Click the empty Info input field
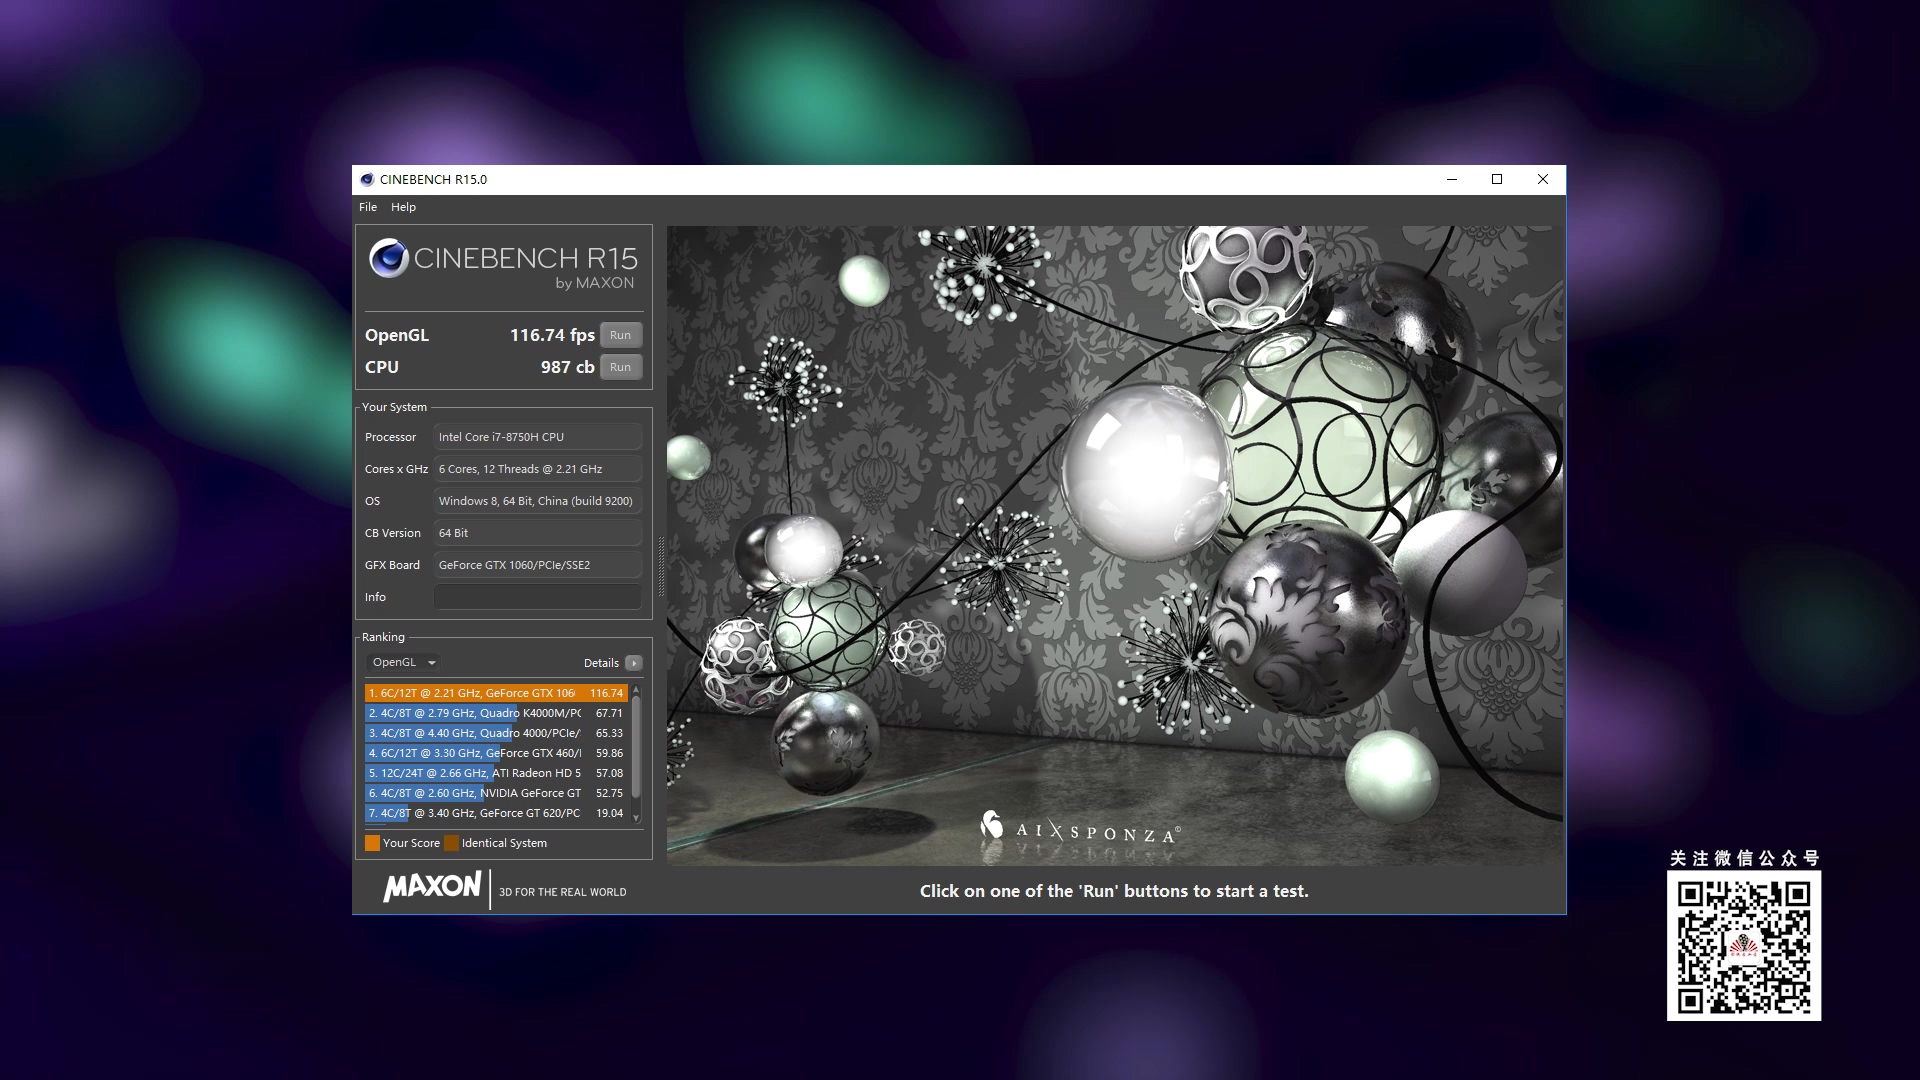 coord(537,597)
